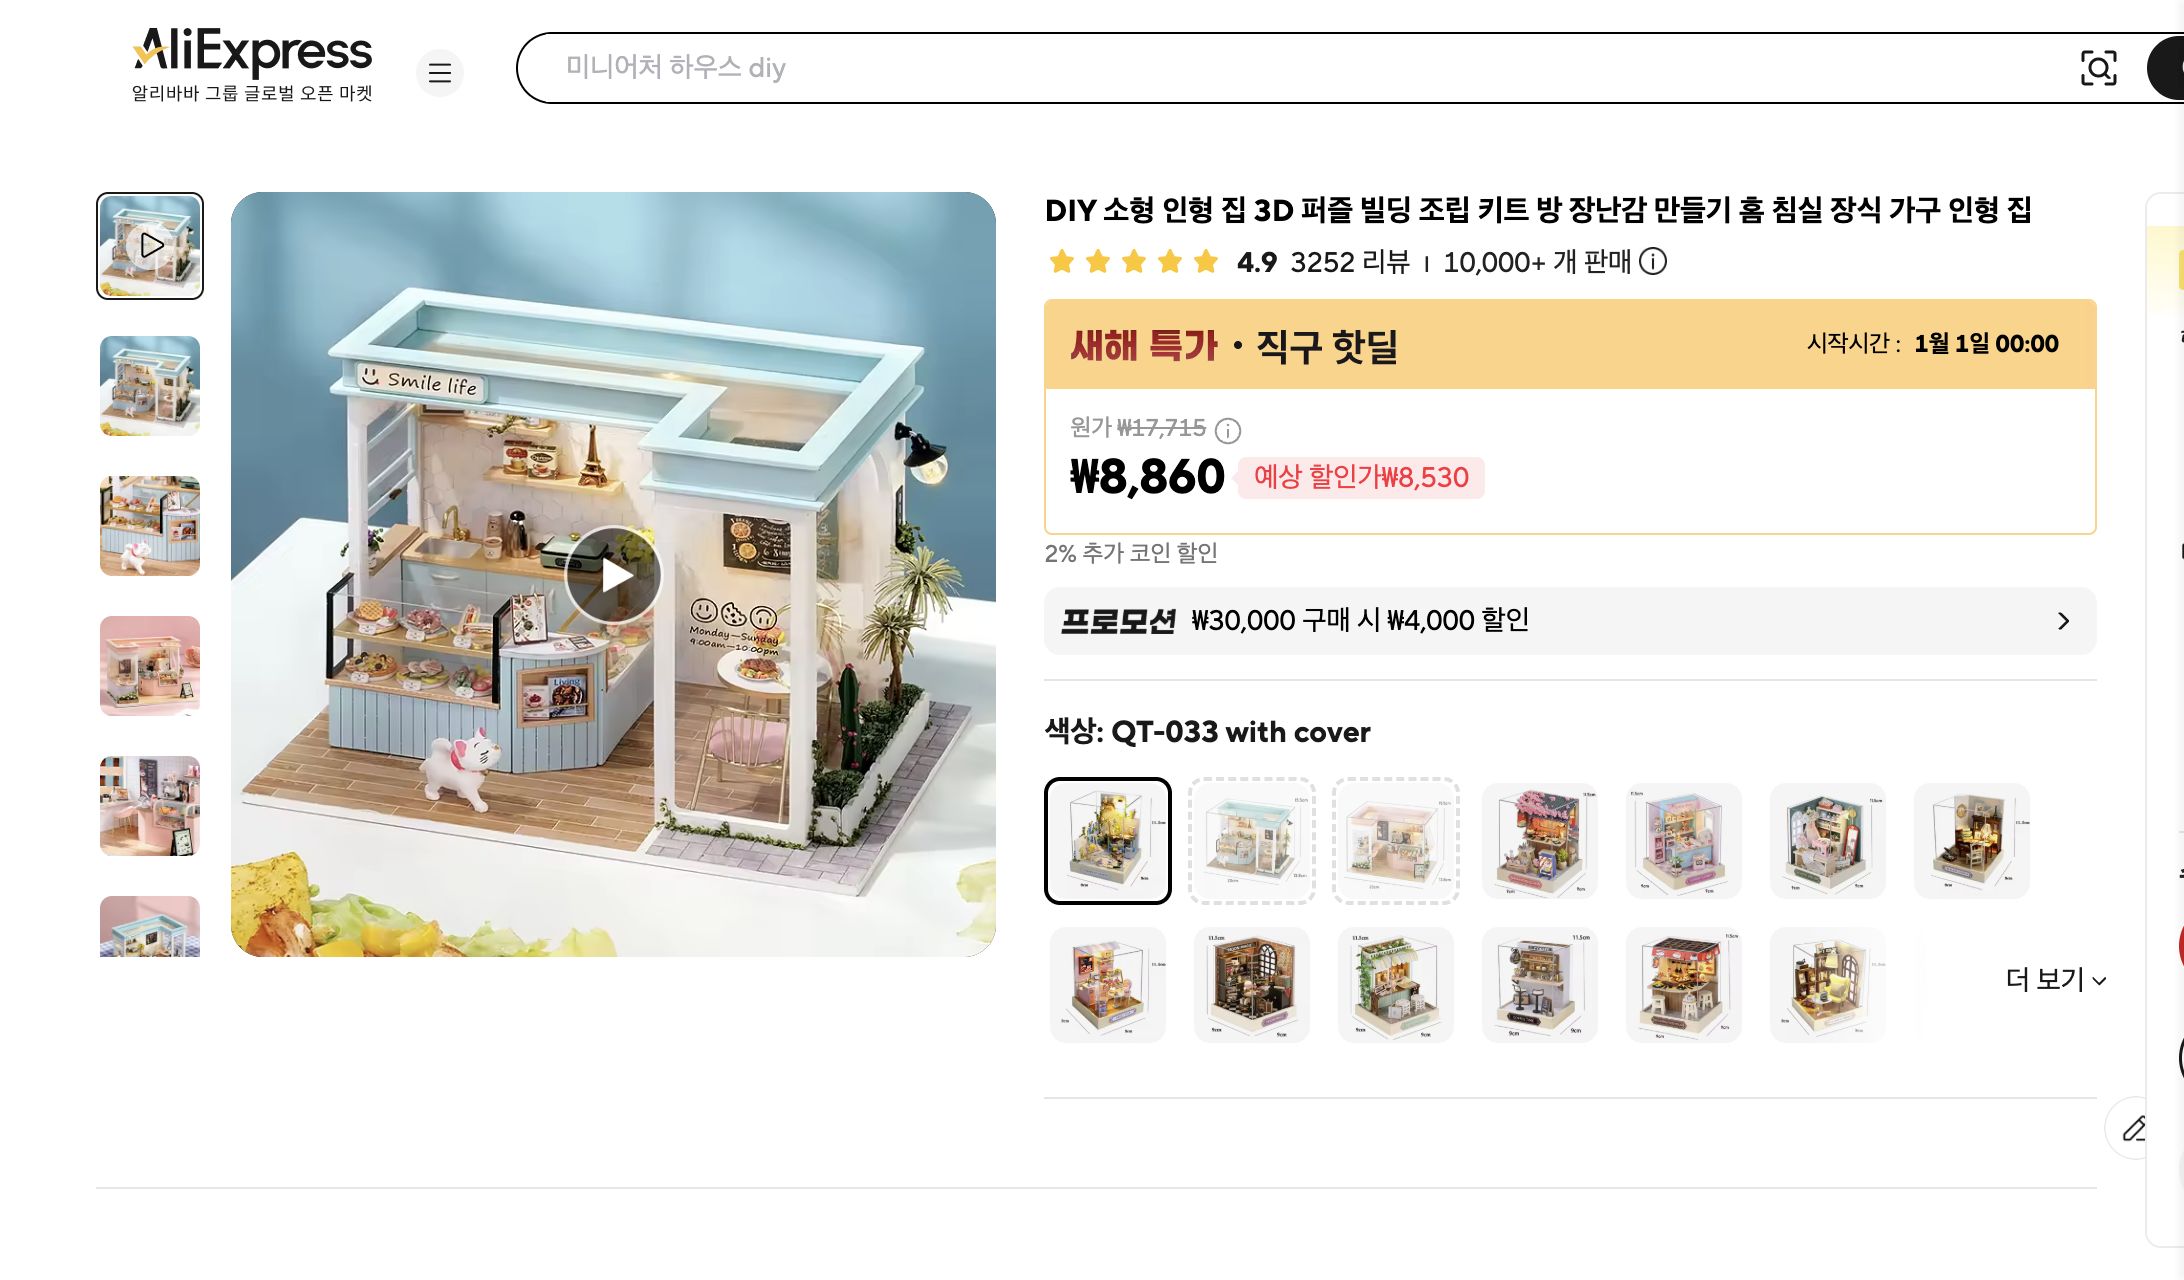Select the cherry blossom shop variant swatch
Viewport: 2184px width, 1280px height.
click(1540, 841)
